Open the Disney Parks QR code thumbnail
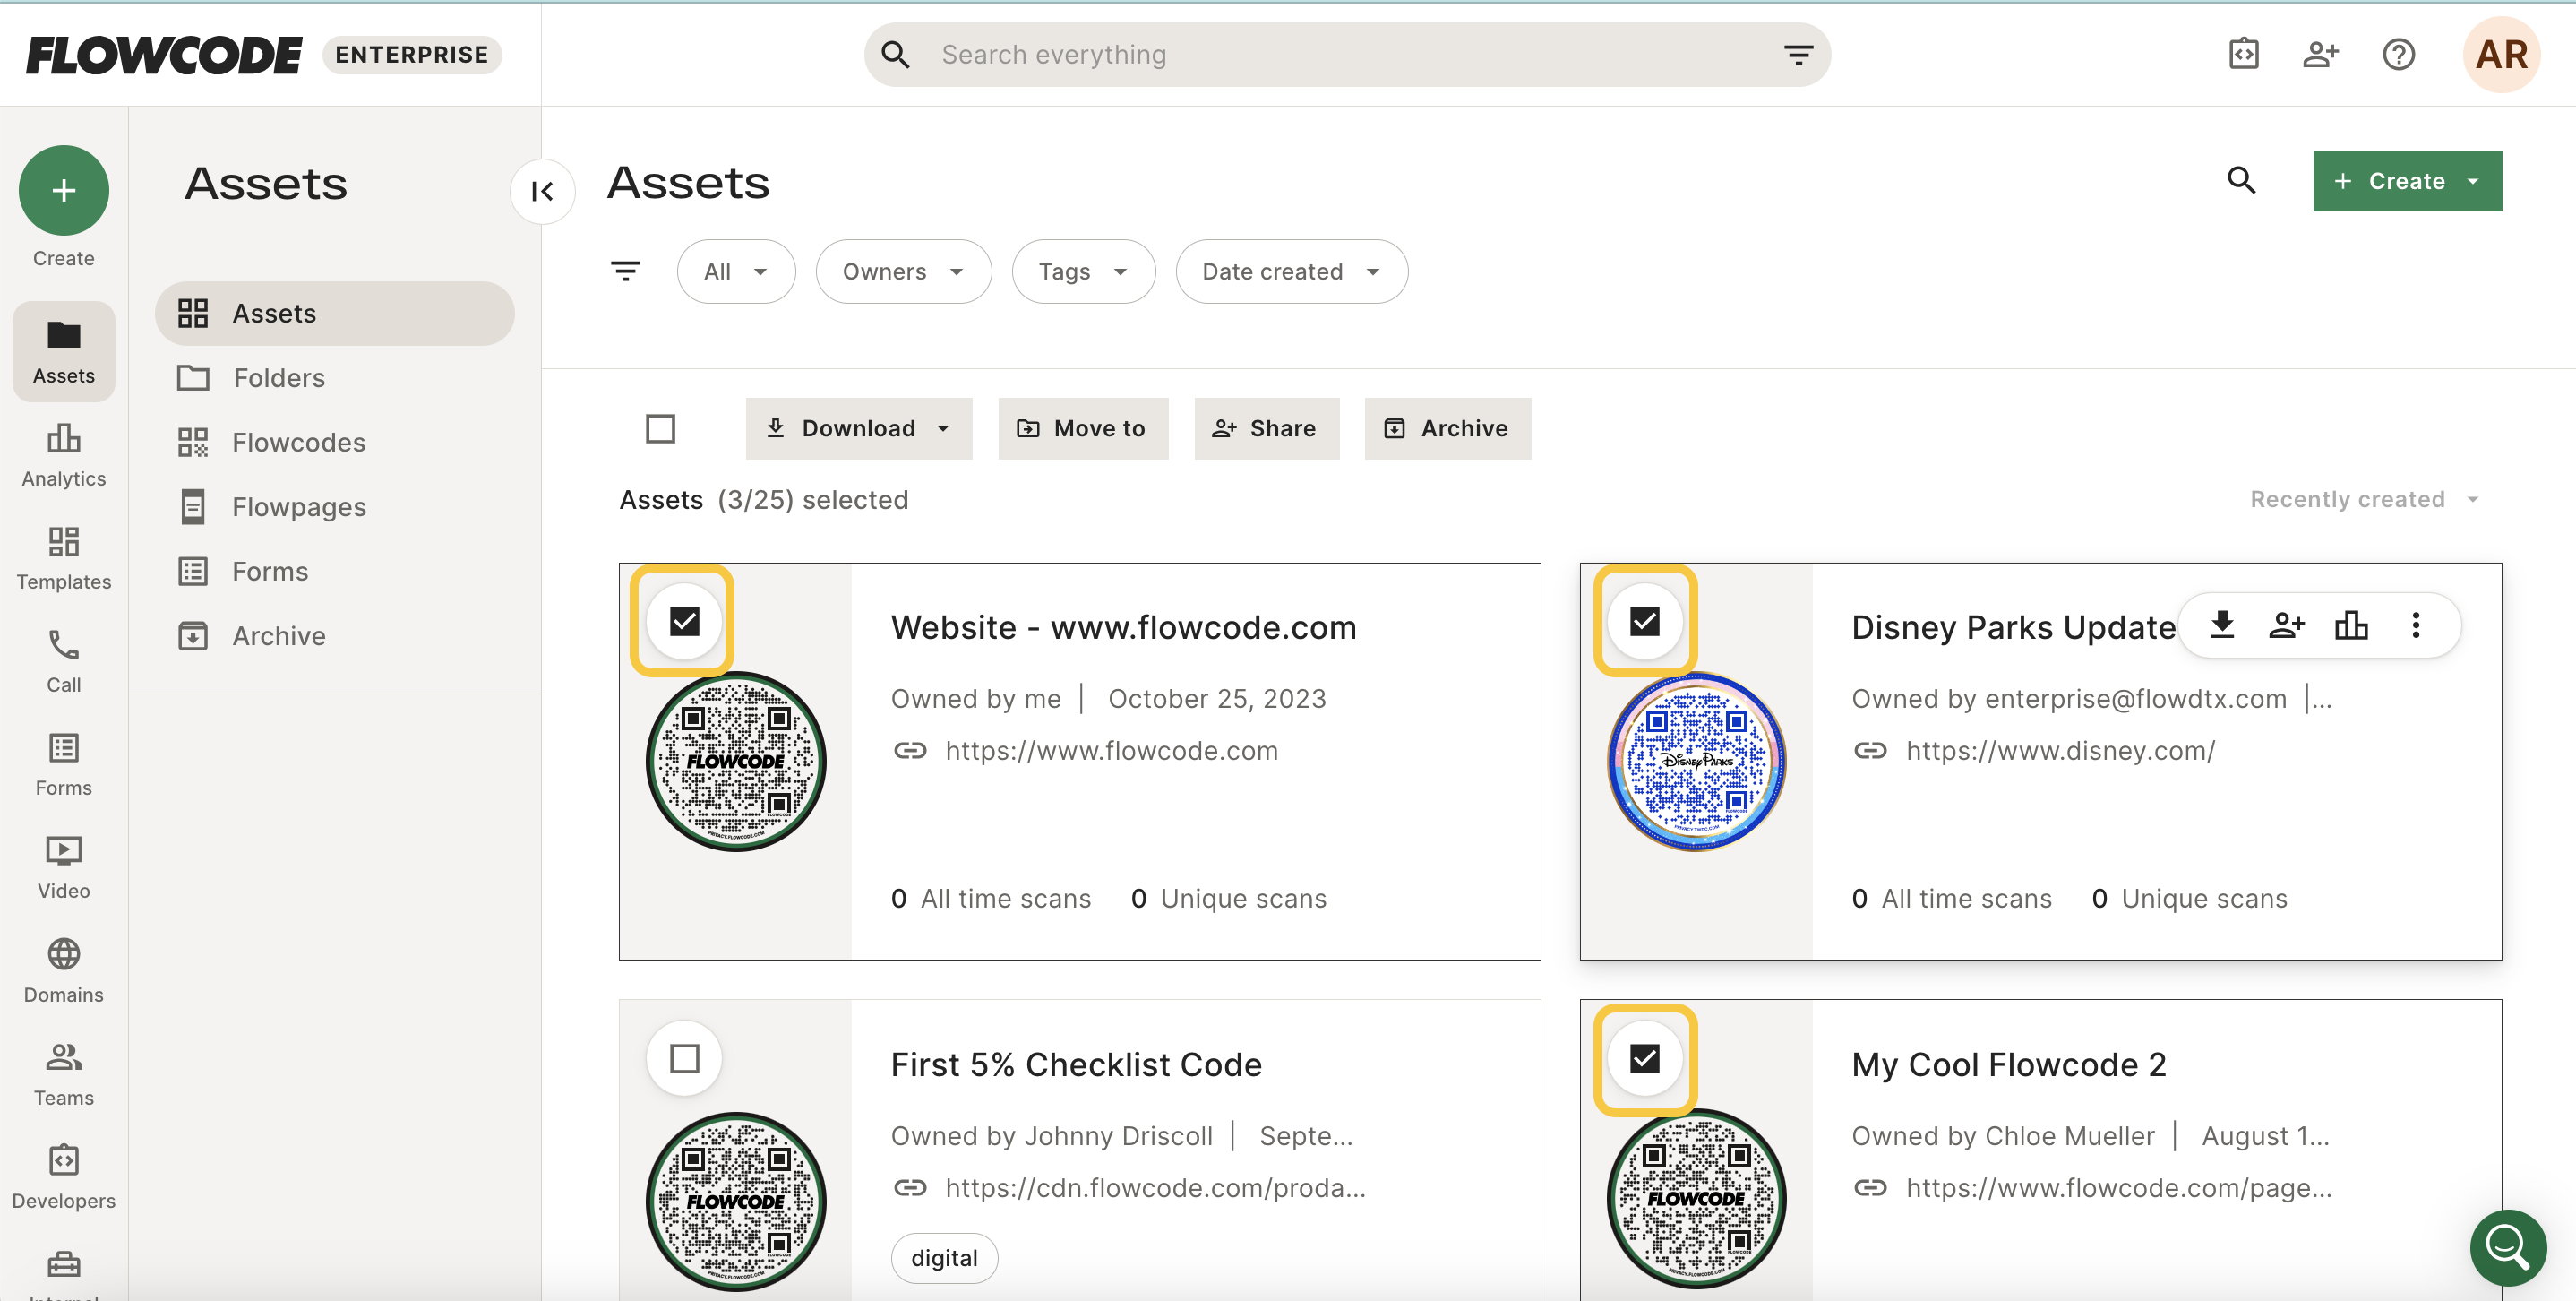Screen dimensions: 2576x1301 click(x=1696, y=761)
